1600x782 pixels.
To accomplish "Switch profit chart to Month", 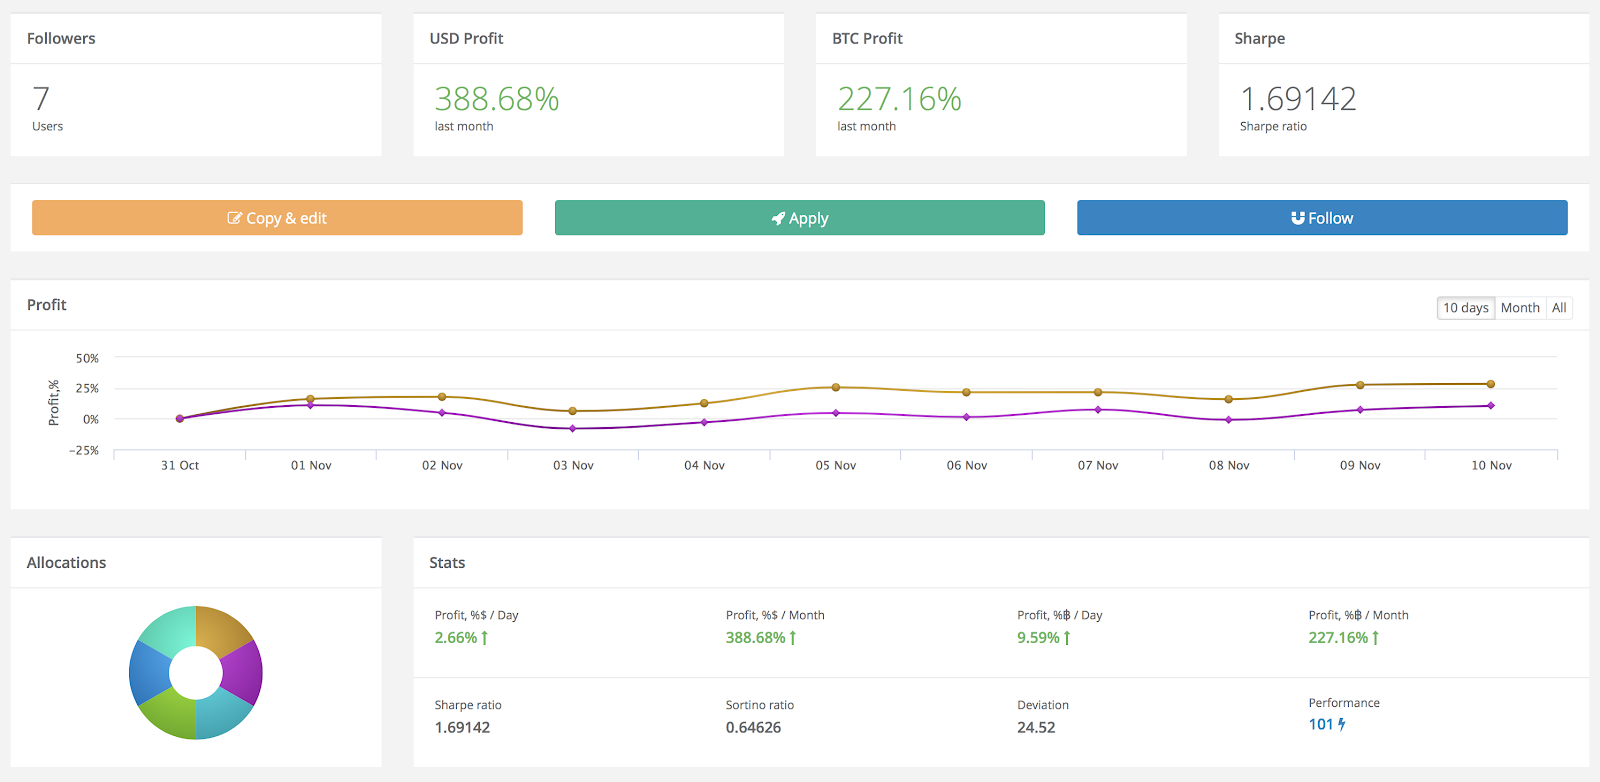I will pyautogui.click(x=1520, y=308).
